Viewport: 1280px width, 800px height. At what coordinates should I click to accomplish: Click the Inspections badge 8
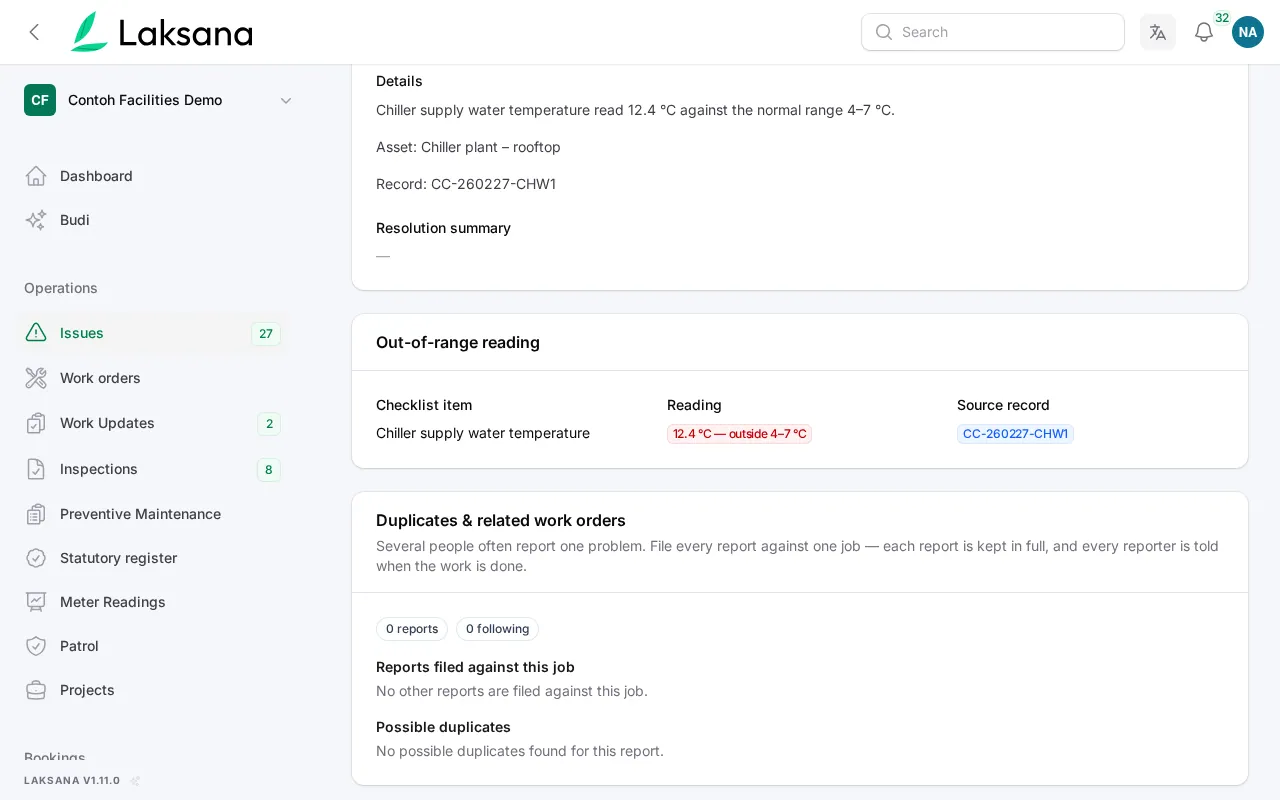click(x=269, y=470)
